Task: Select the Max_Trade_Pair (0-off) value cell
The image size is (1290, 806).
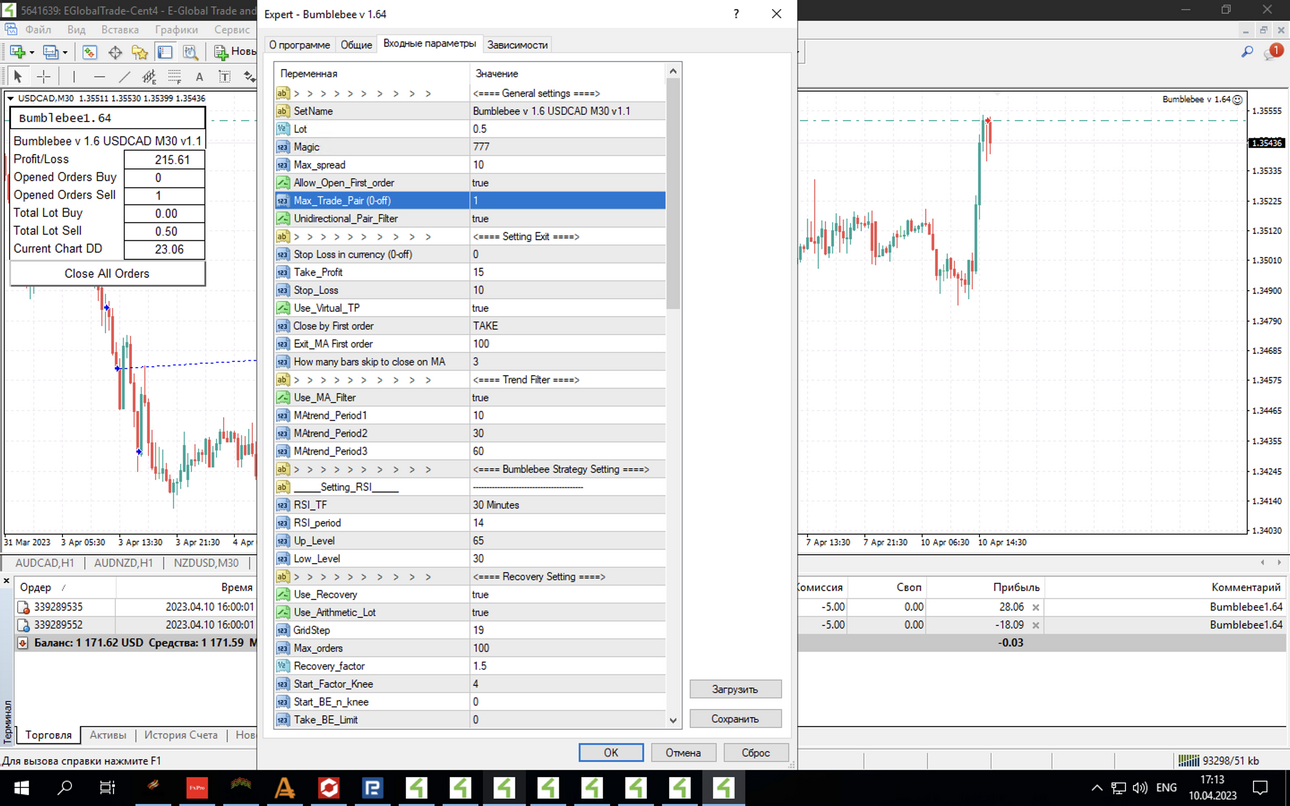Action: click(x=567, y=201)
